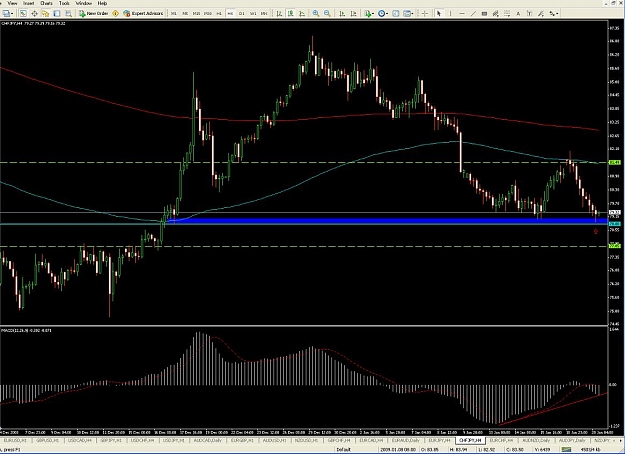Expand the Indicators dropdown arrow
The width and height of the screenshot is (625, 454).
pyautogui.click(x=373, y=14)
